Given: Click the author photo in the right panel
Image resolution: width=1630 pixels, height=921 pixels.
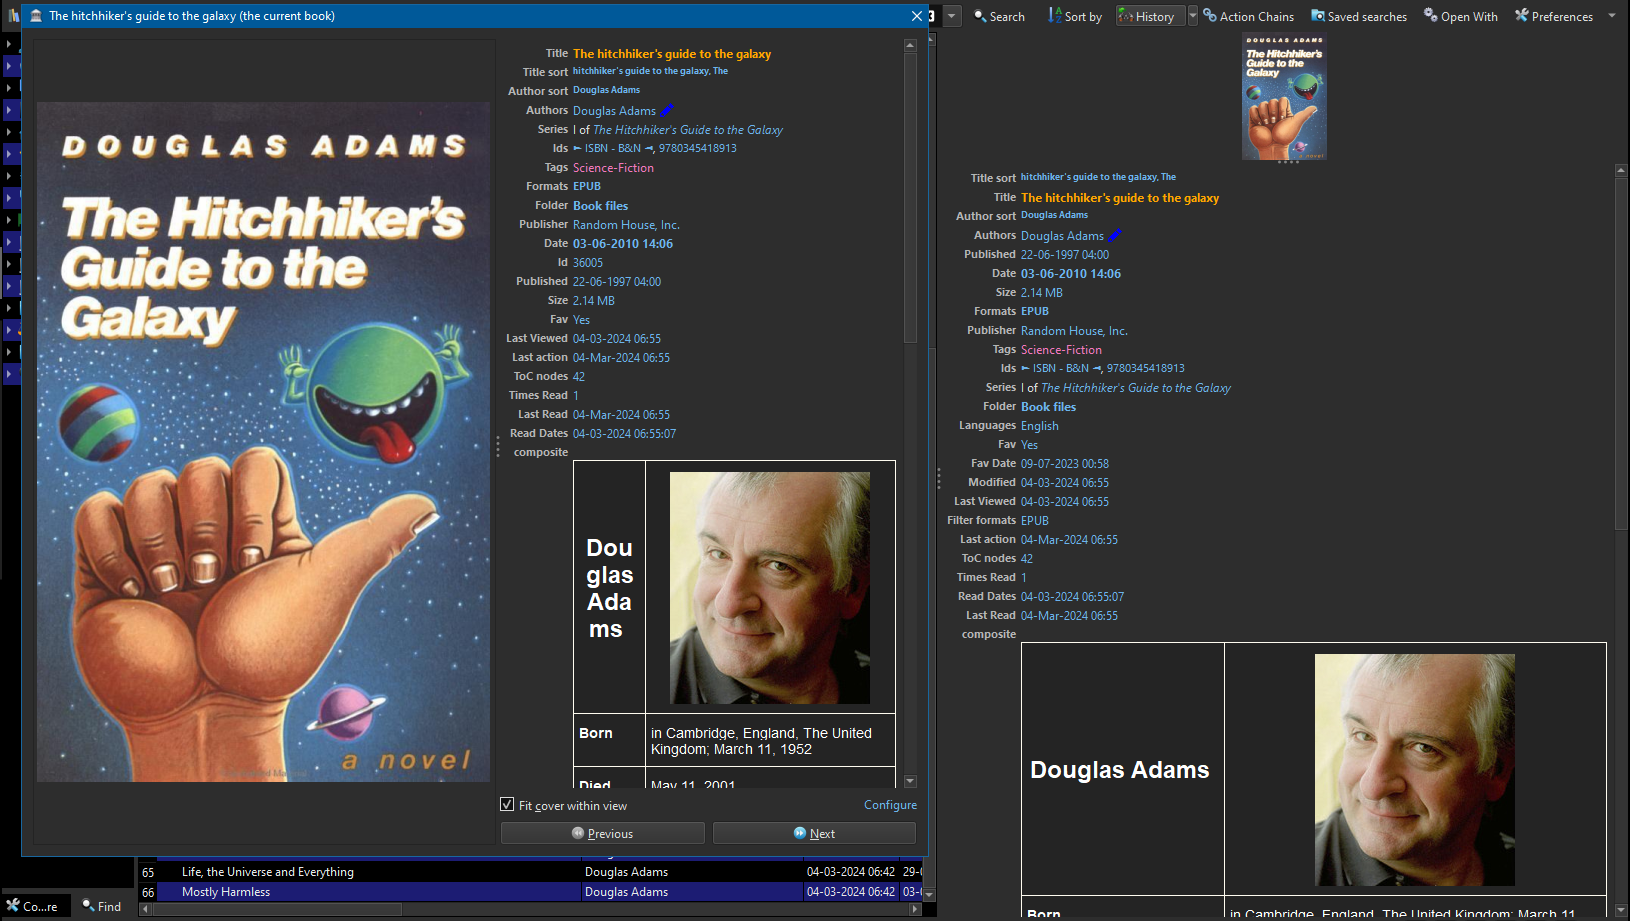Looking at the screenshot, I should pyautogui.click(x=1415, y=770).
